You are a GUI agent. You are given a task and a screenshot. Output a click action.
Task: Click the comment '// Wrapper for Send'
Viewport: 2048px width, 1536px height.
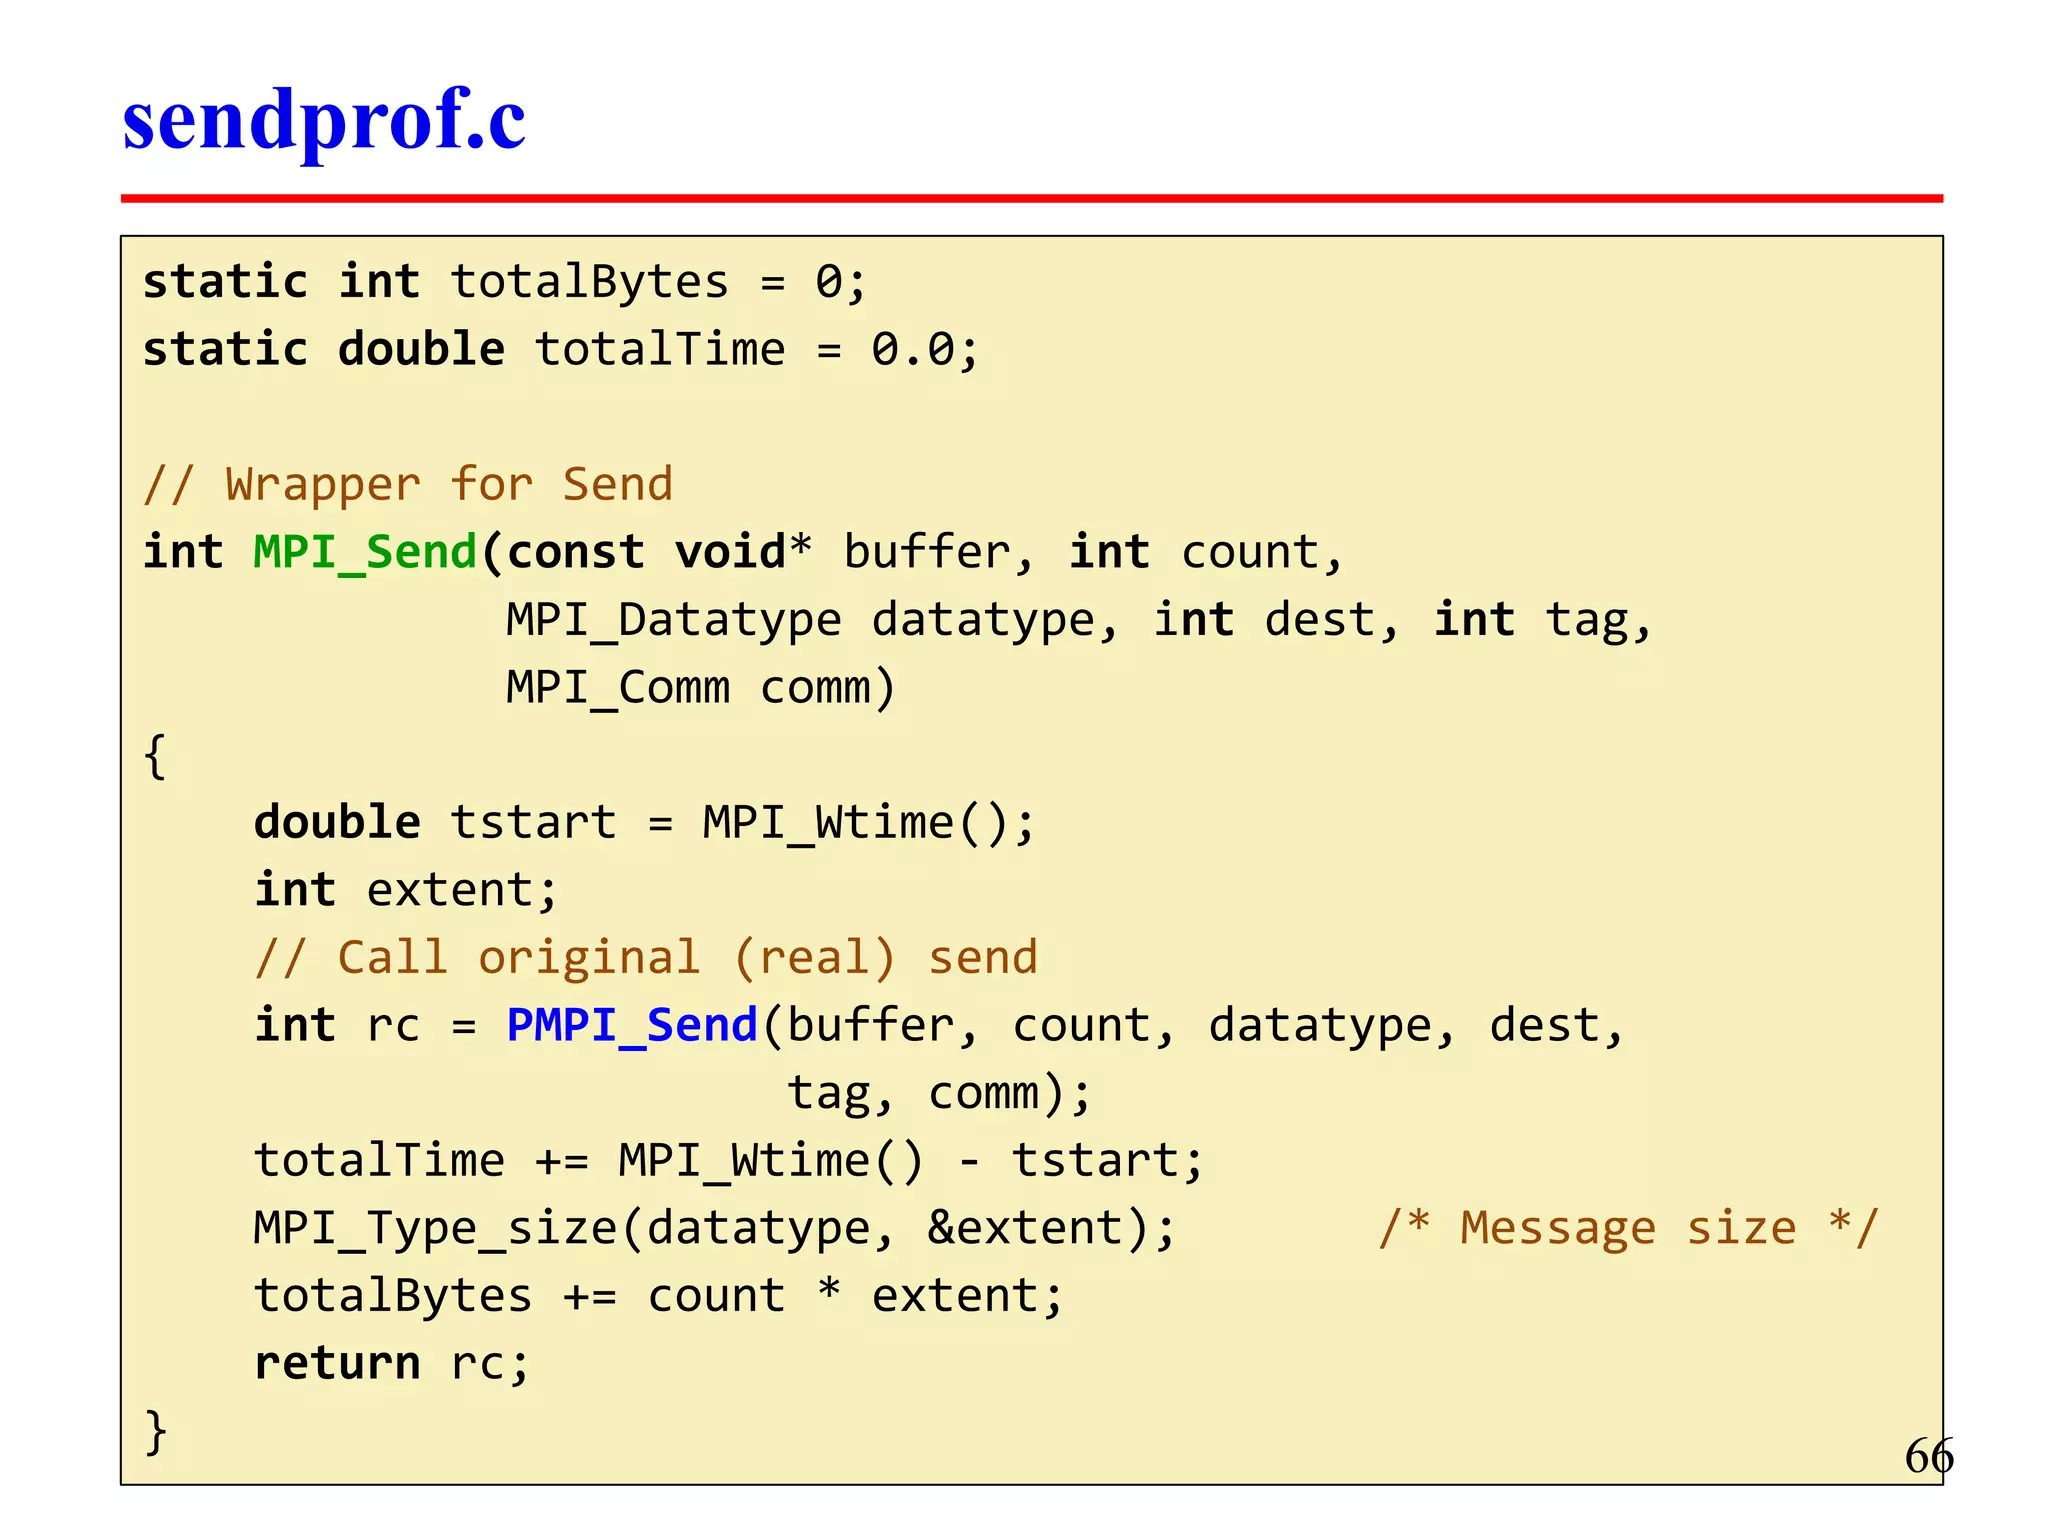click(408, 485)
